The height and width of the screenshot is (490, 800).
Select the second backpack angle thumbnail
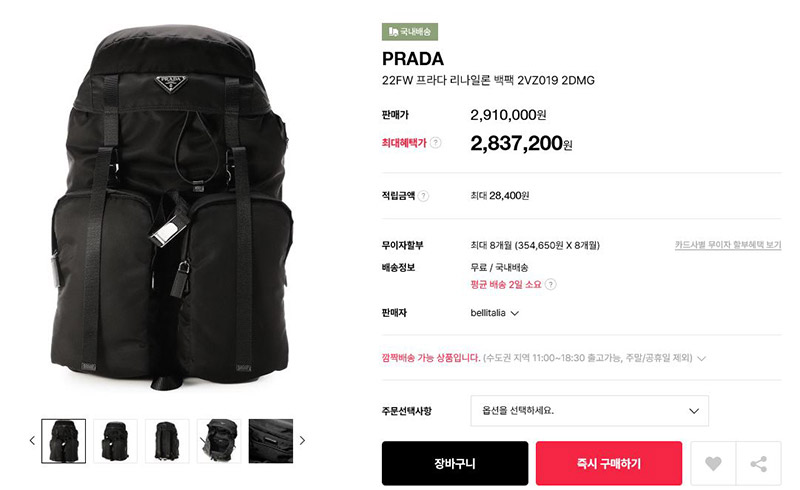click(x=116, y=441)
